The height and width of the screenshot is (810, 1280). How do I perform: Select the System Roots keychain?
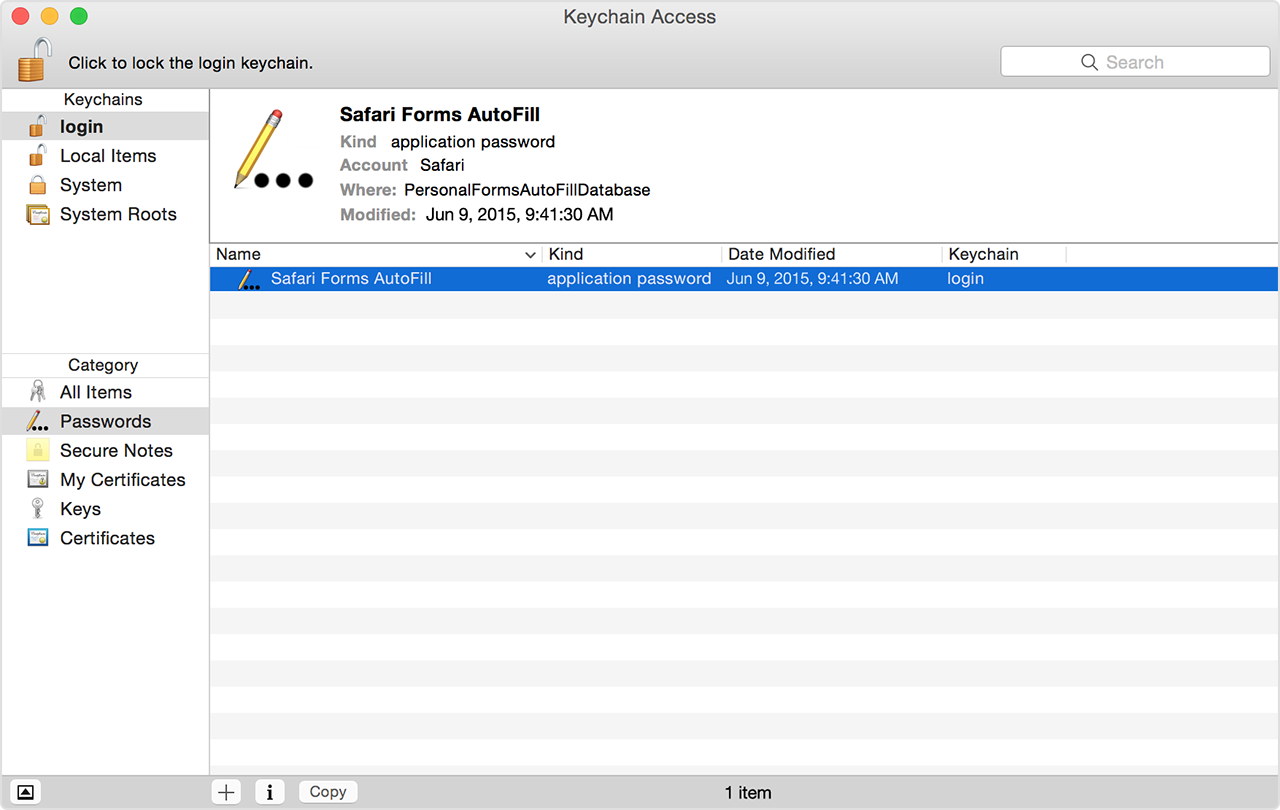[x=105, y=214]
